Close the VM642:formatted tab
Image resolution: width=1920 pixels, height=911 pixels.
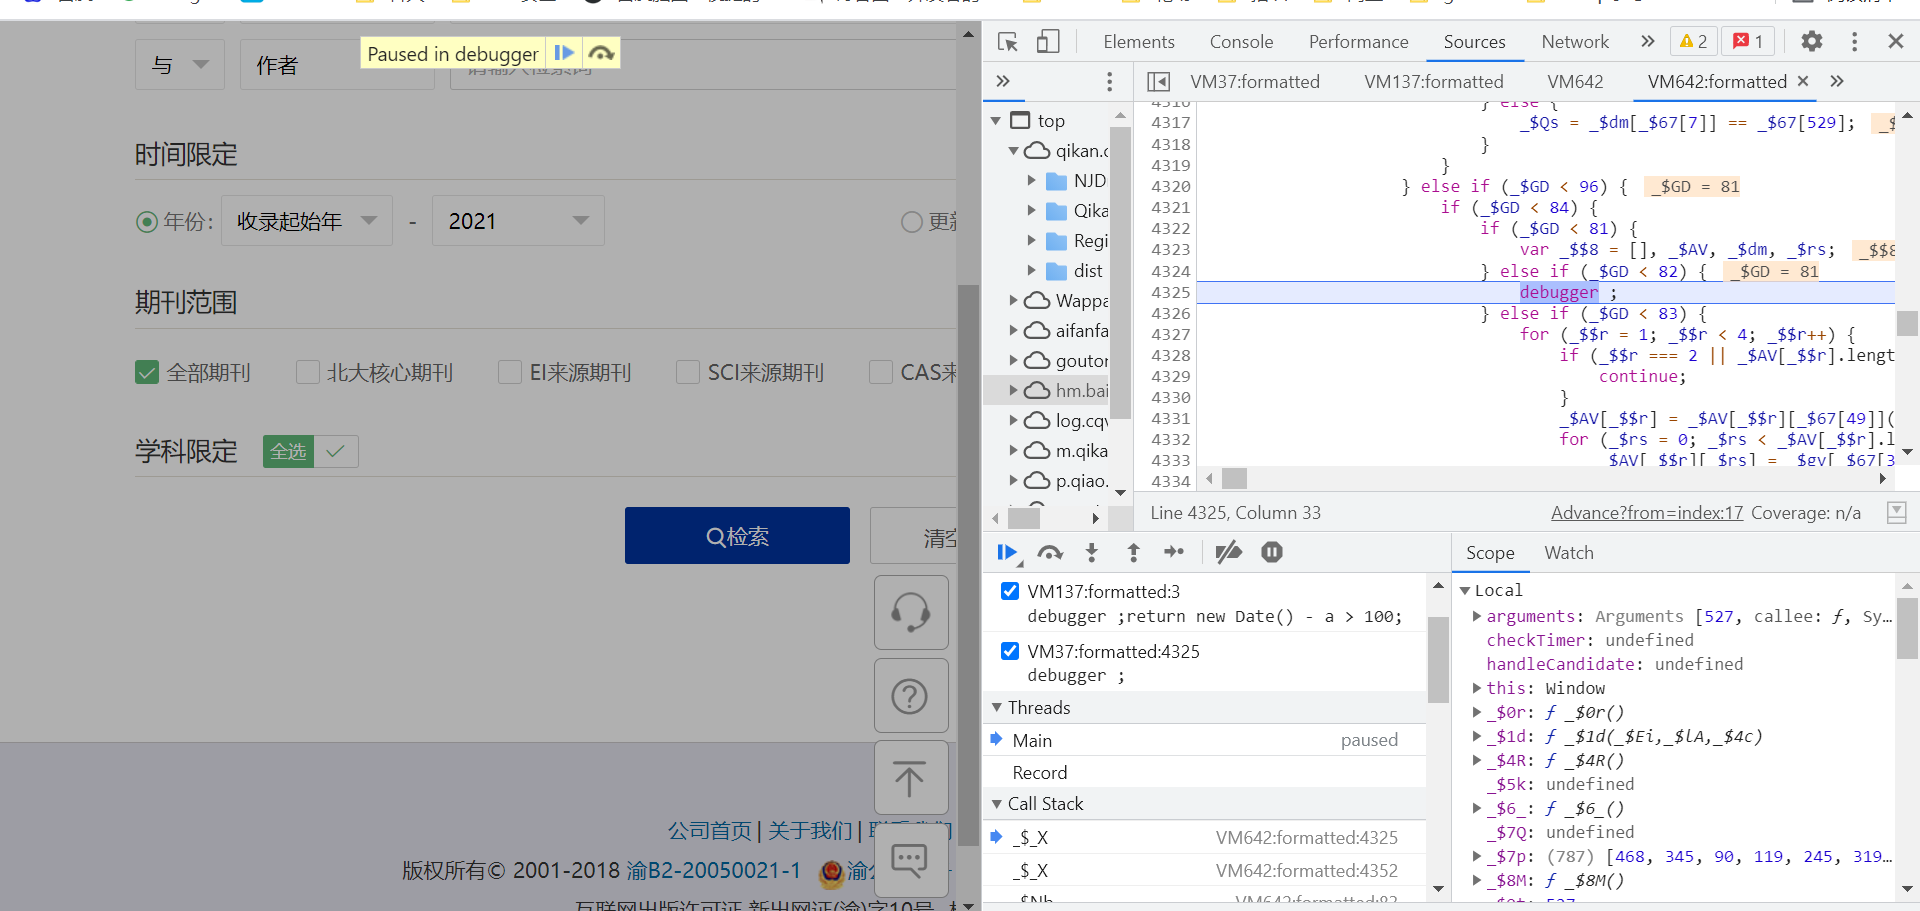click(x=1803, y=81)
